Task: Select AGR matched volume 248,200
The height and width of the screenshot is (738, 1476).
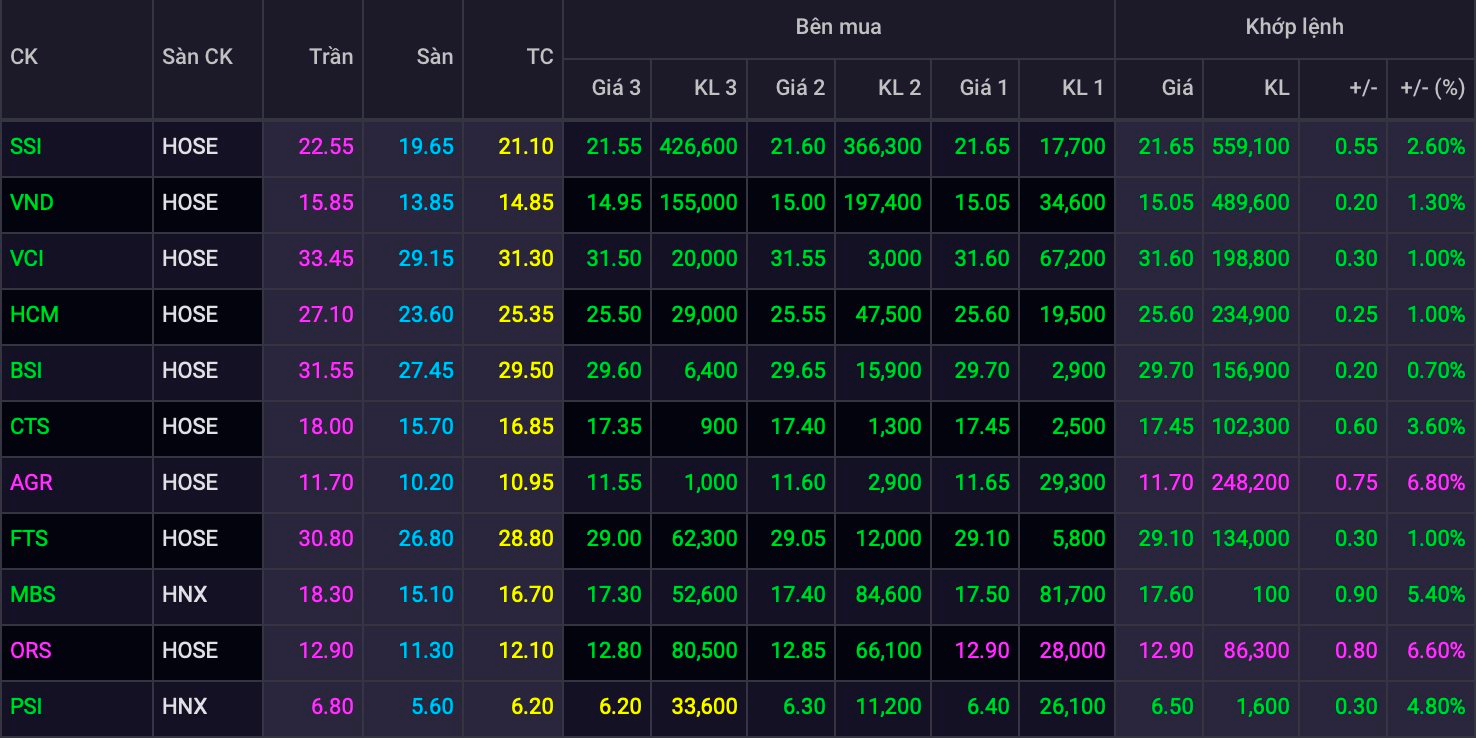Action: 1251,483
